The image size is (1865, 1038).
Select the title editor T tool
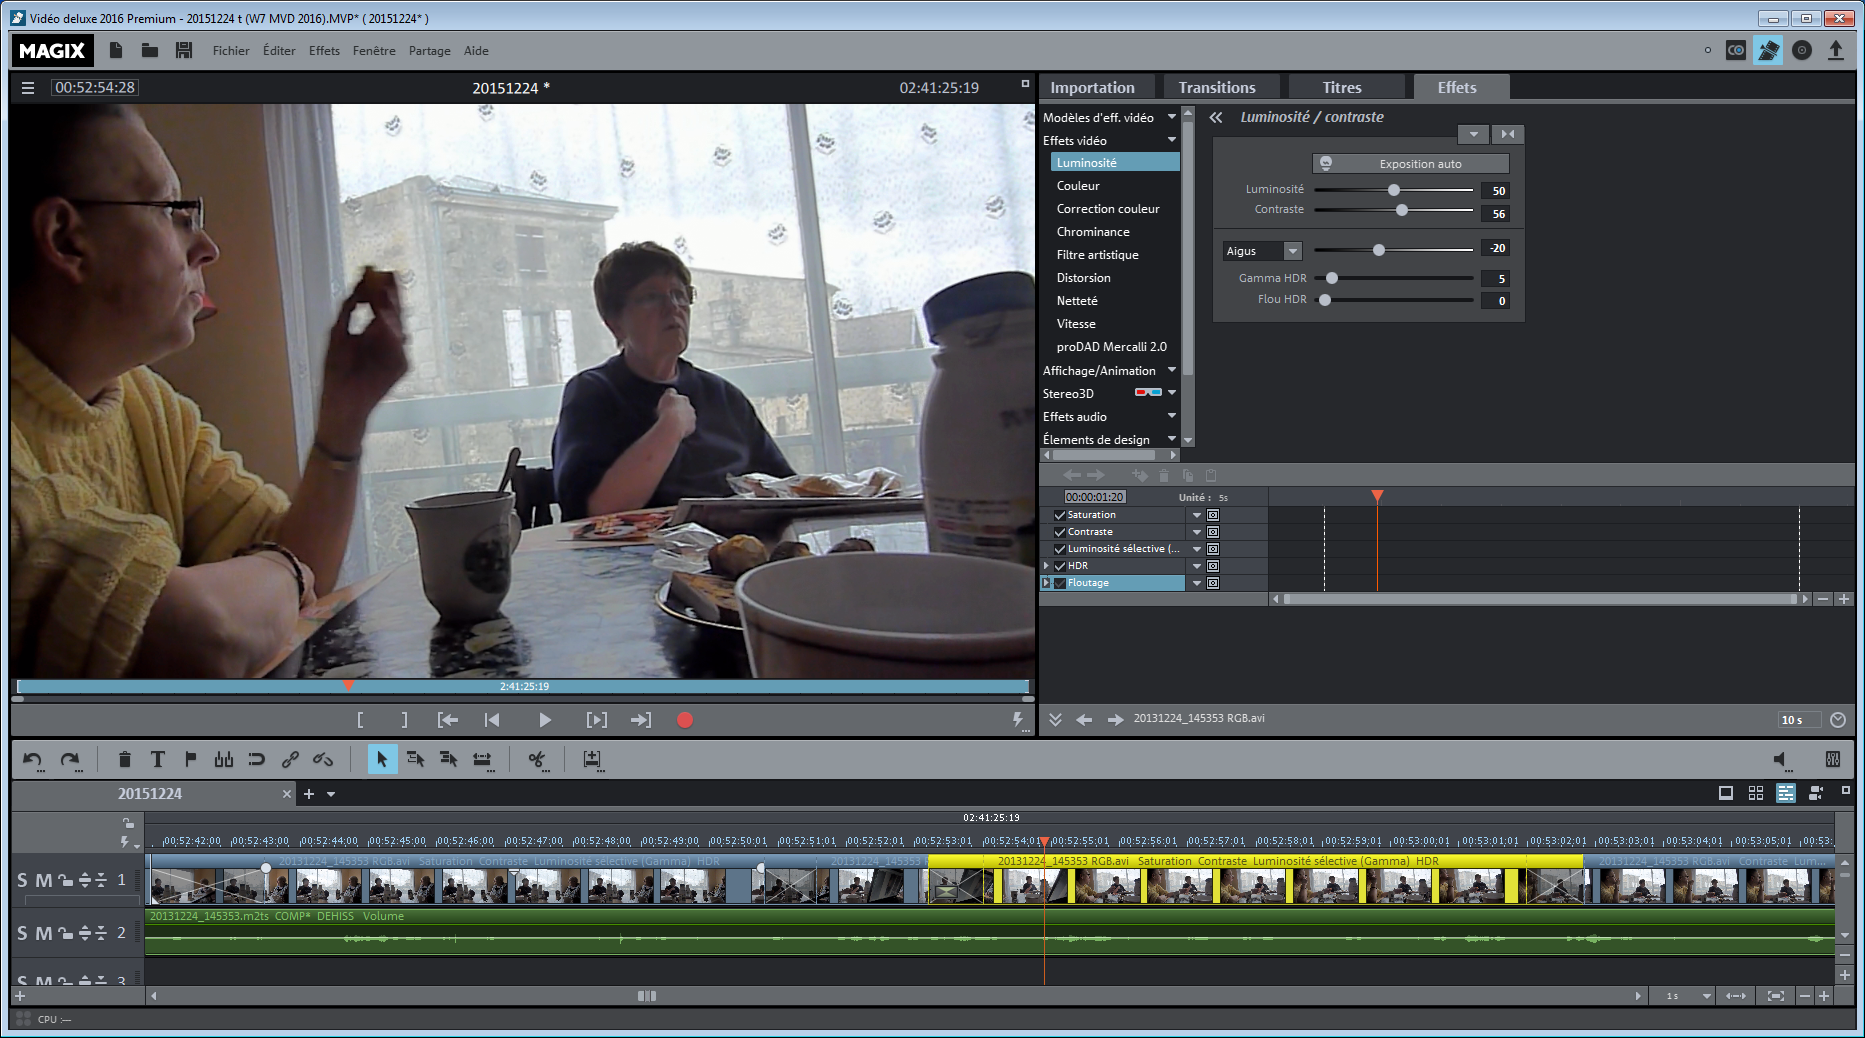tap(158, 760)
